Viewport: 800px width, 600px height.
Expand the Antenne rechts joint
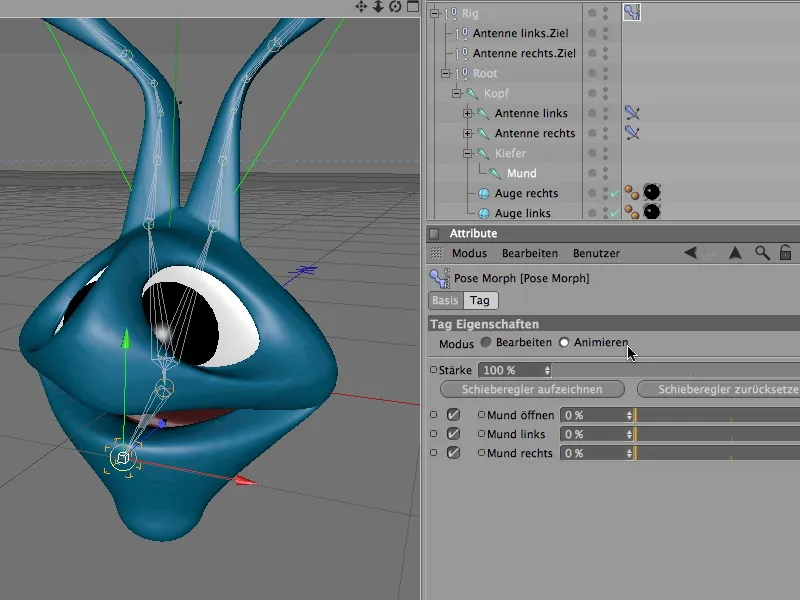[467, 133]
